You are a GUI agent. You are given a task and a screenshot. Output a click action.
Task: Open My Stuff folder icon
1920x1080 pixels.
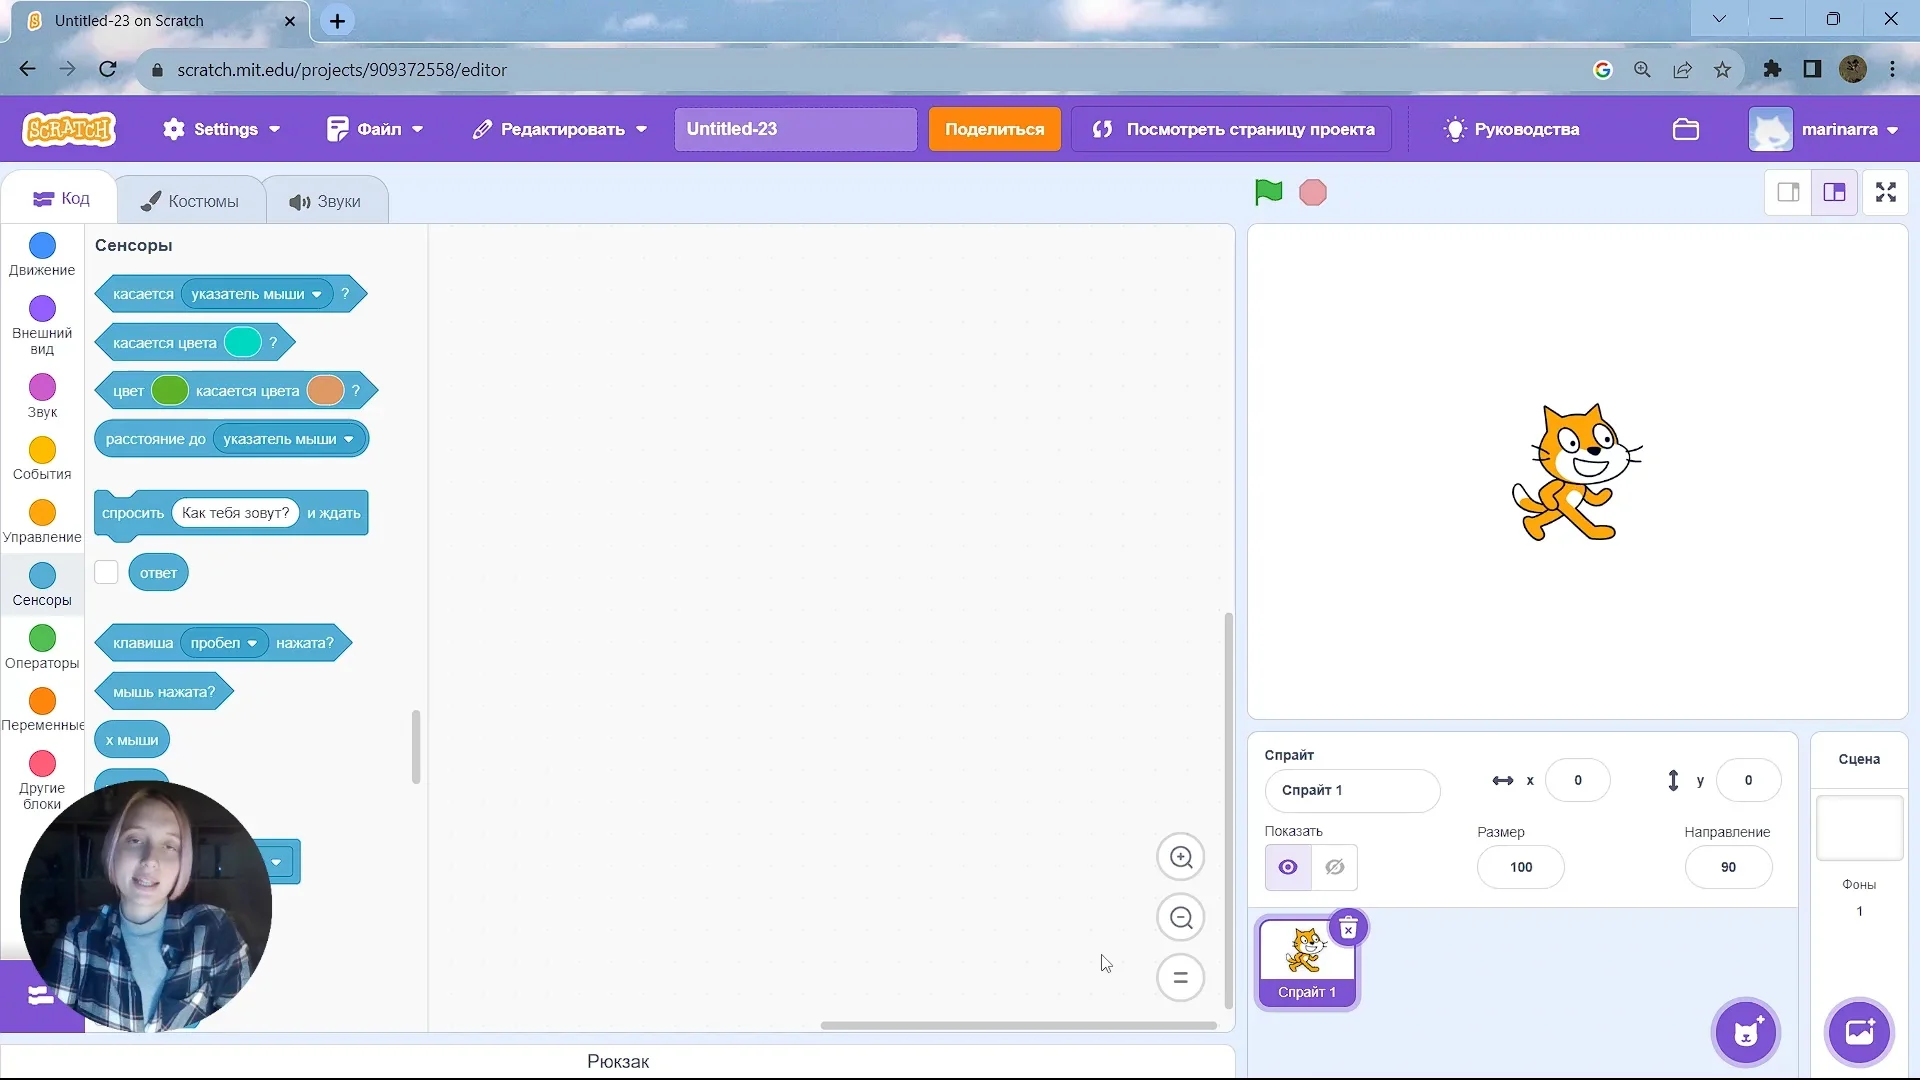click(1686, 129)
